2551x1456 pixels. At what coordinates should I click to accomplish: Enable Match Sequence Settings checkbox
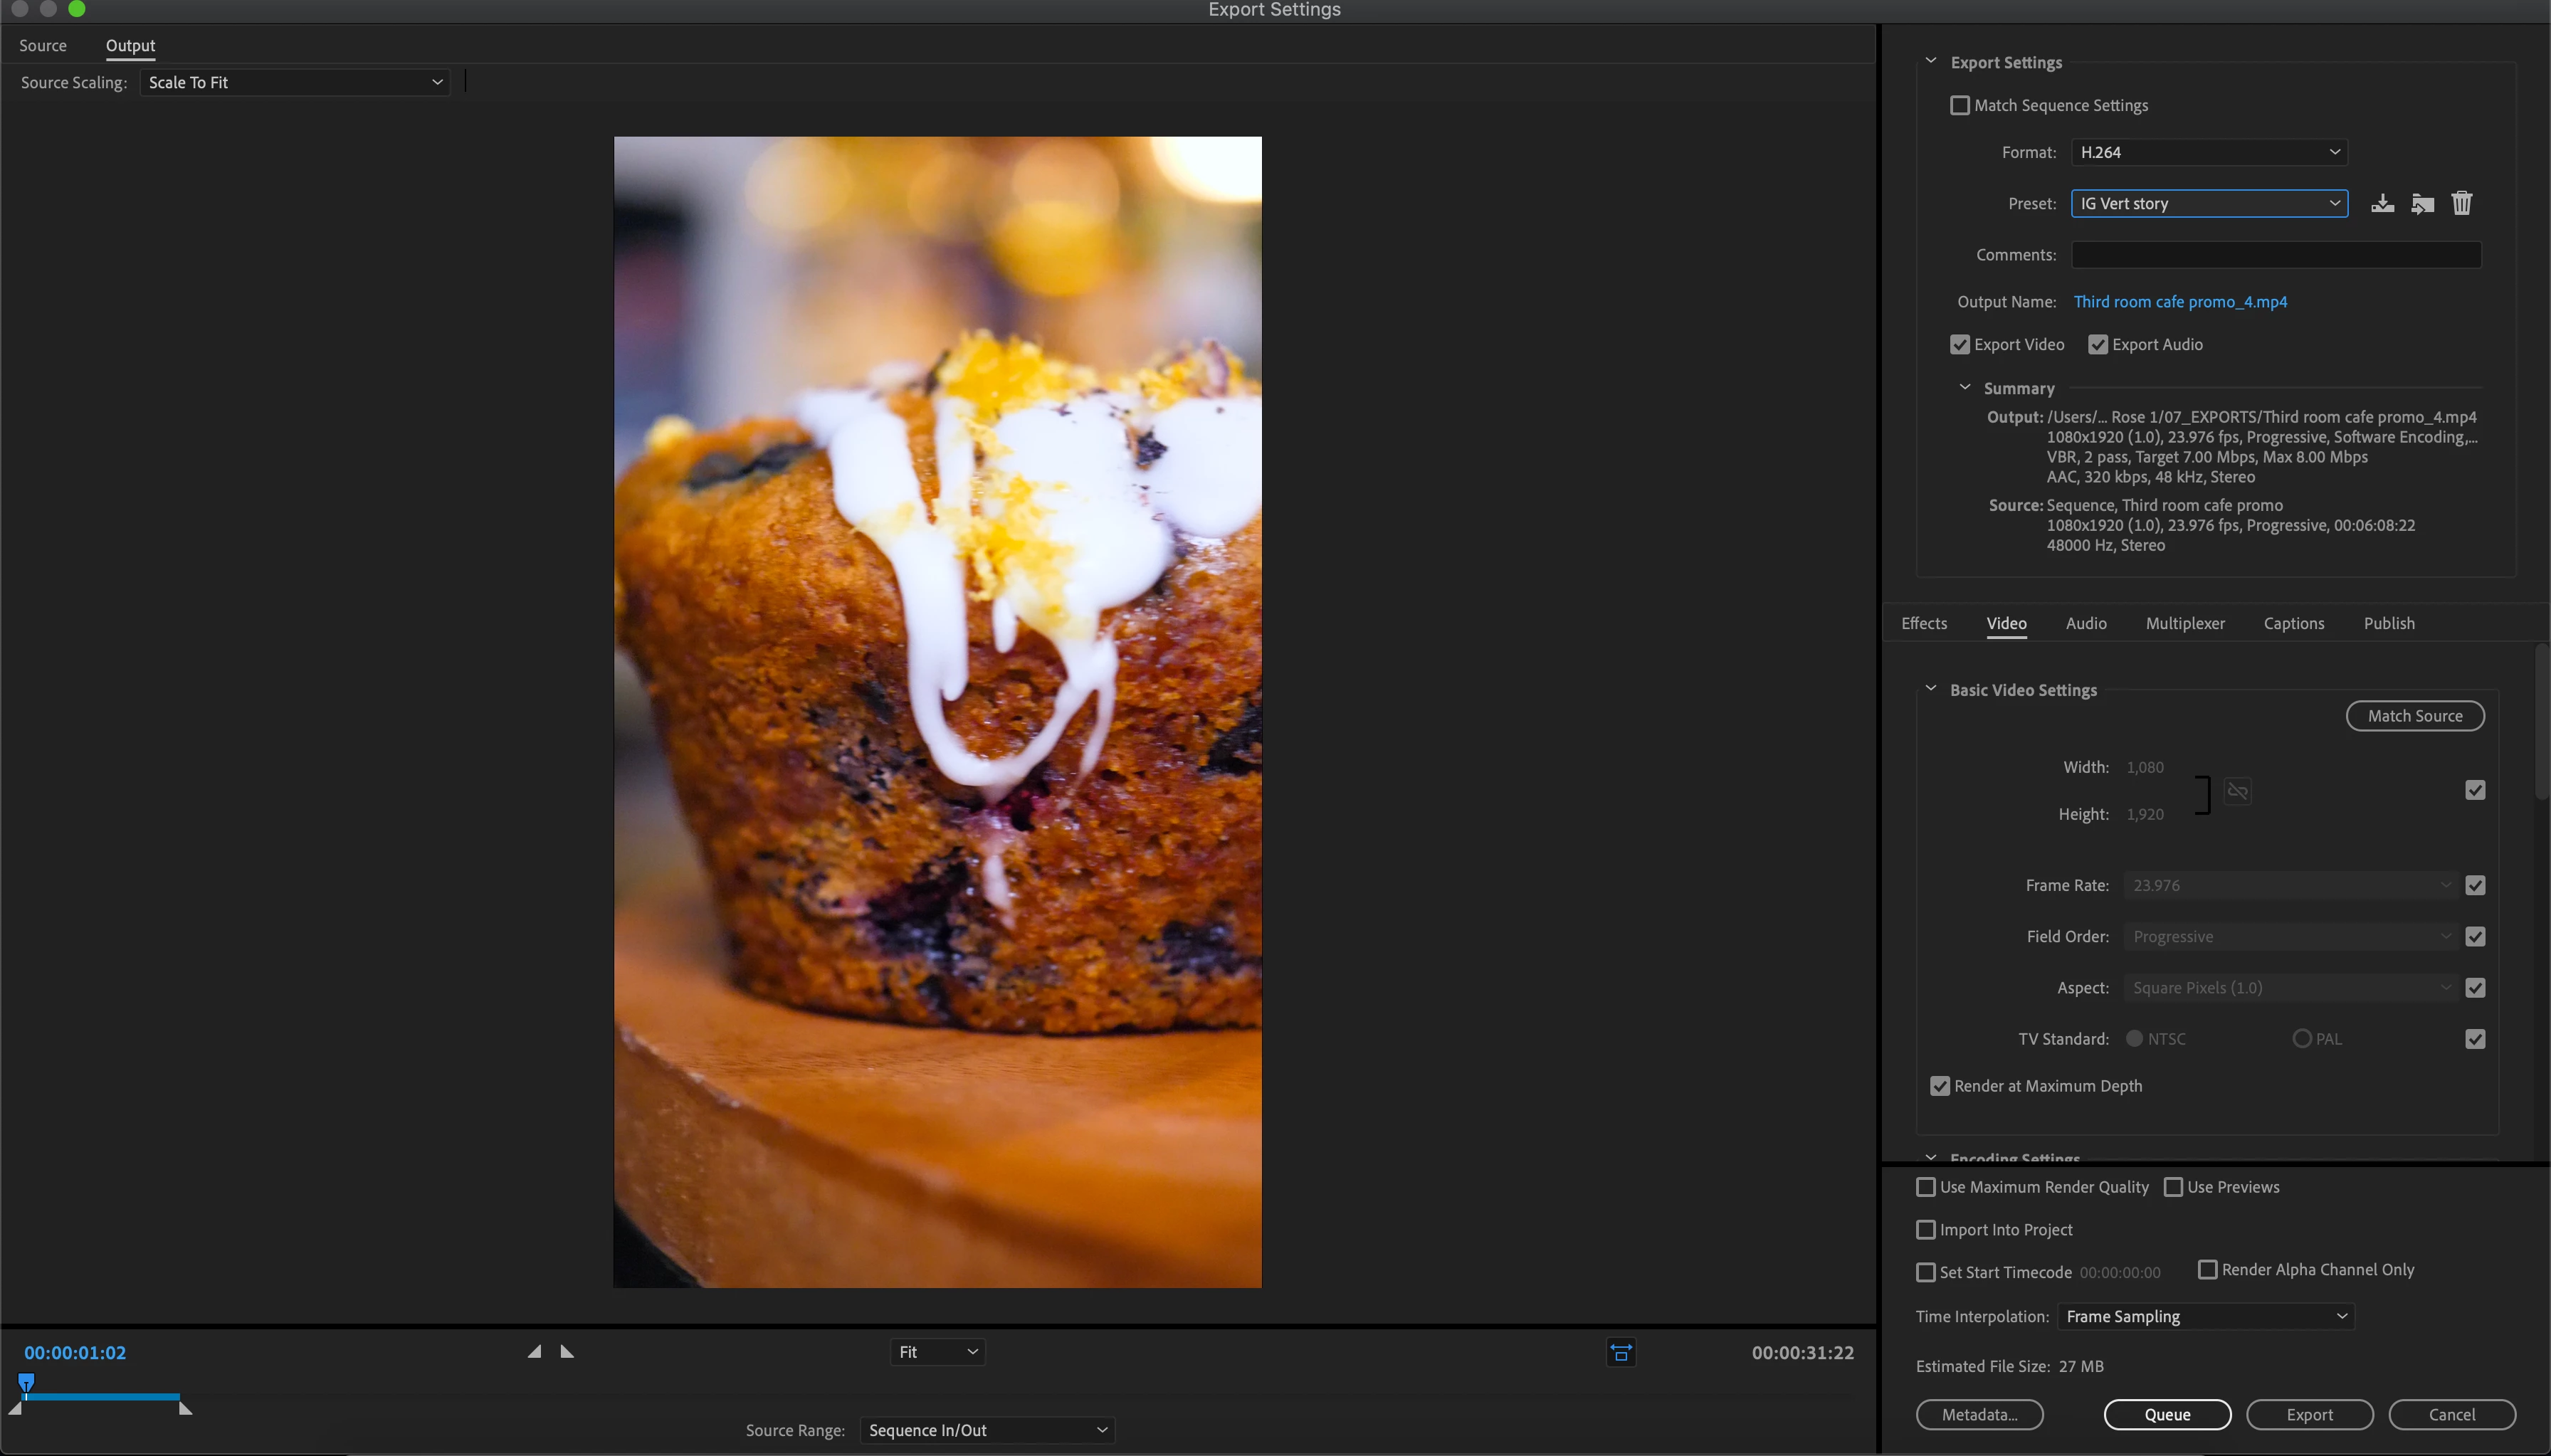point(1959,106)
